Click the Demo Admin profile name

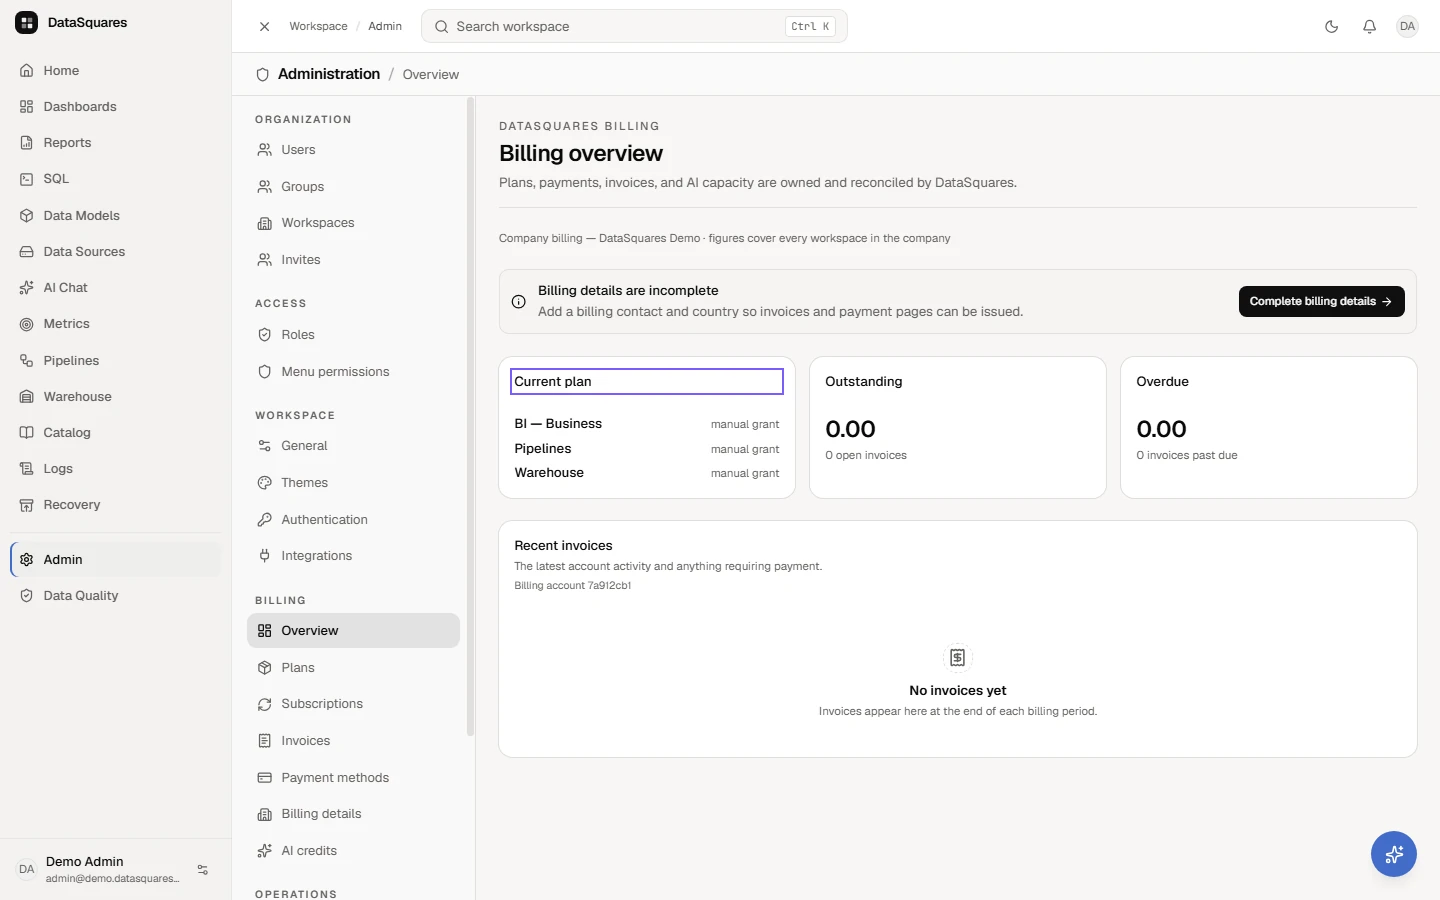click(85, 862)
